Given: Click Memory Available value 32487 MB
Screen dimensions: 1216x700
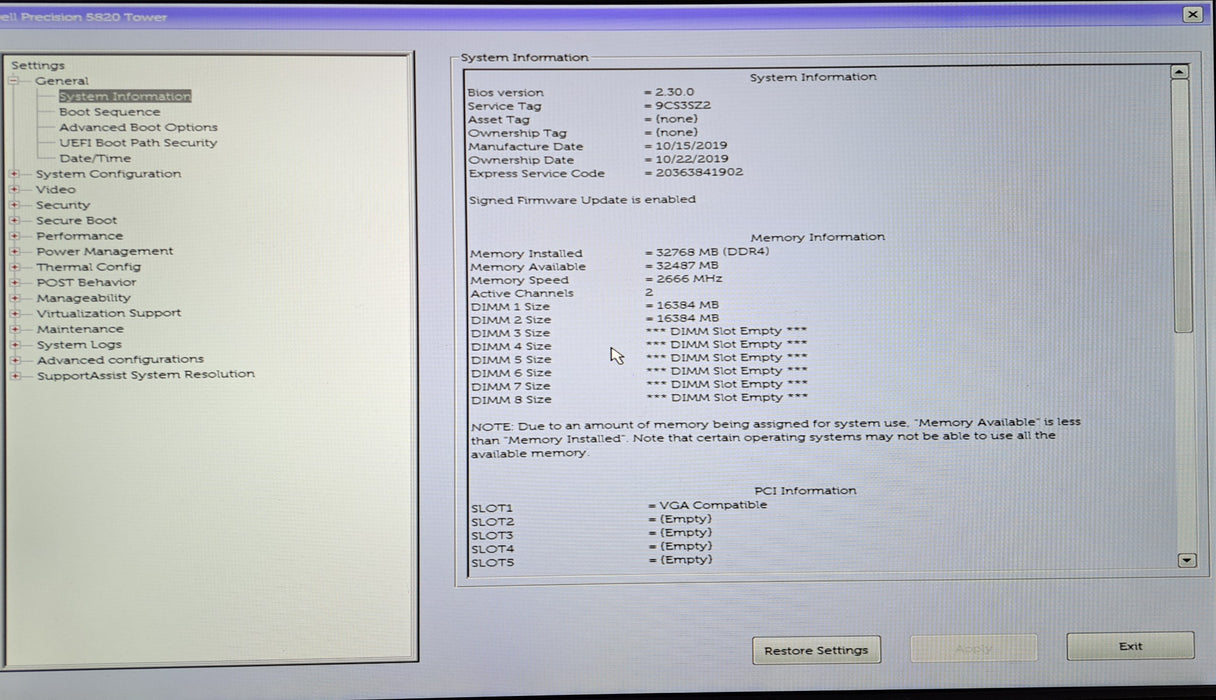Looking at the screenshot, I should [687, 266].
